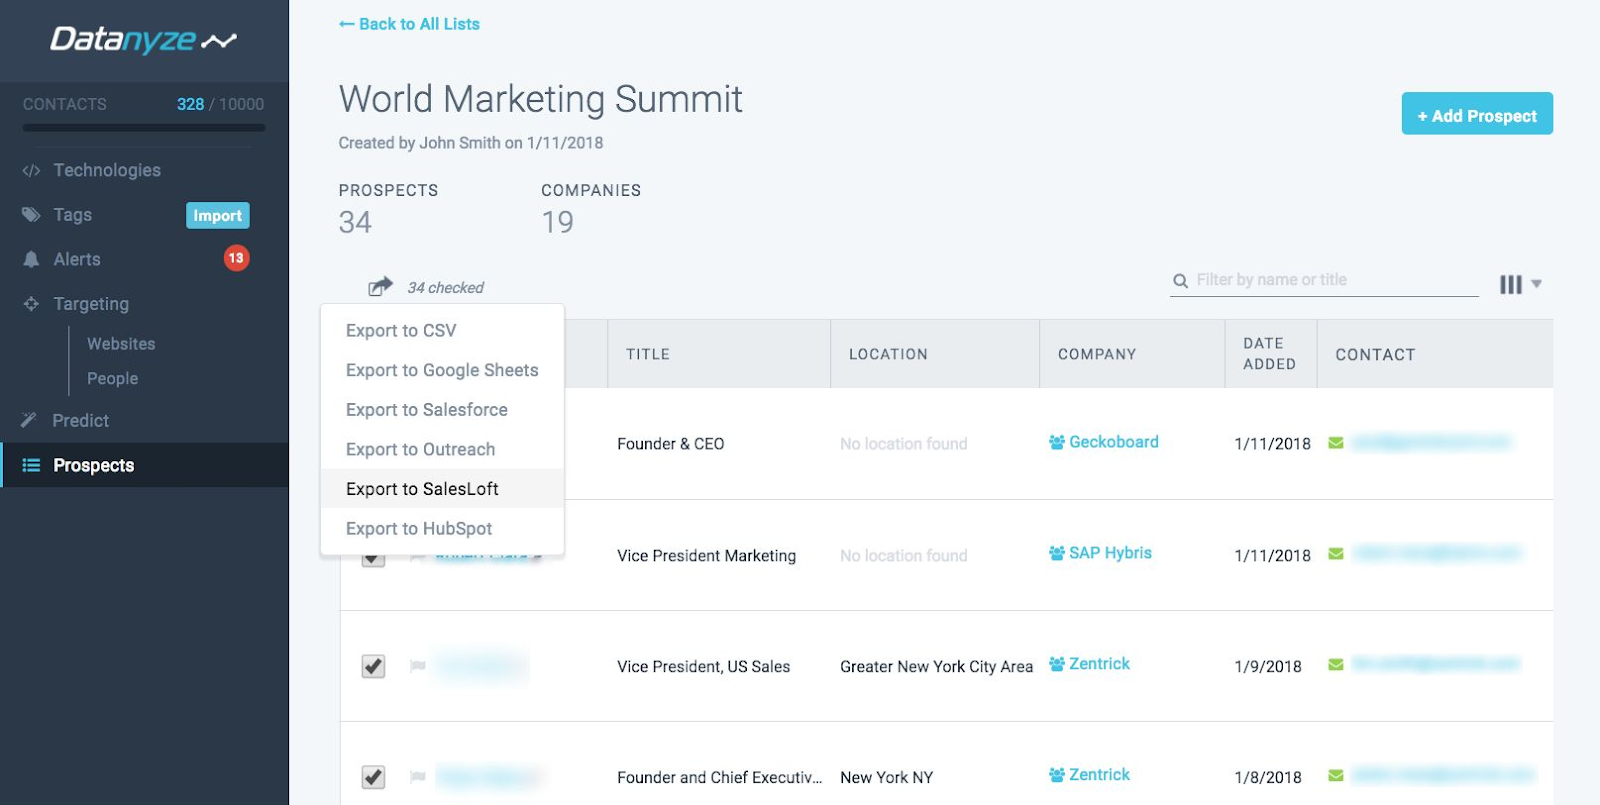The image size is (1600, 805).
Task: Click the 'Founder & CEO' title cell
Action: click(670, 444)
